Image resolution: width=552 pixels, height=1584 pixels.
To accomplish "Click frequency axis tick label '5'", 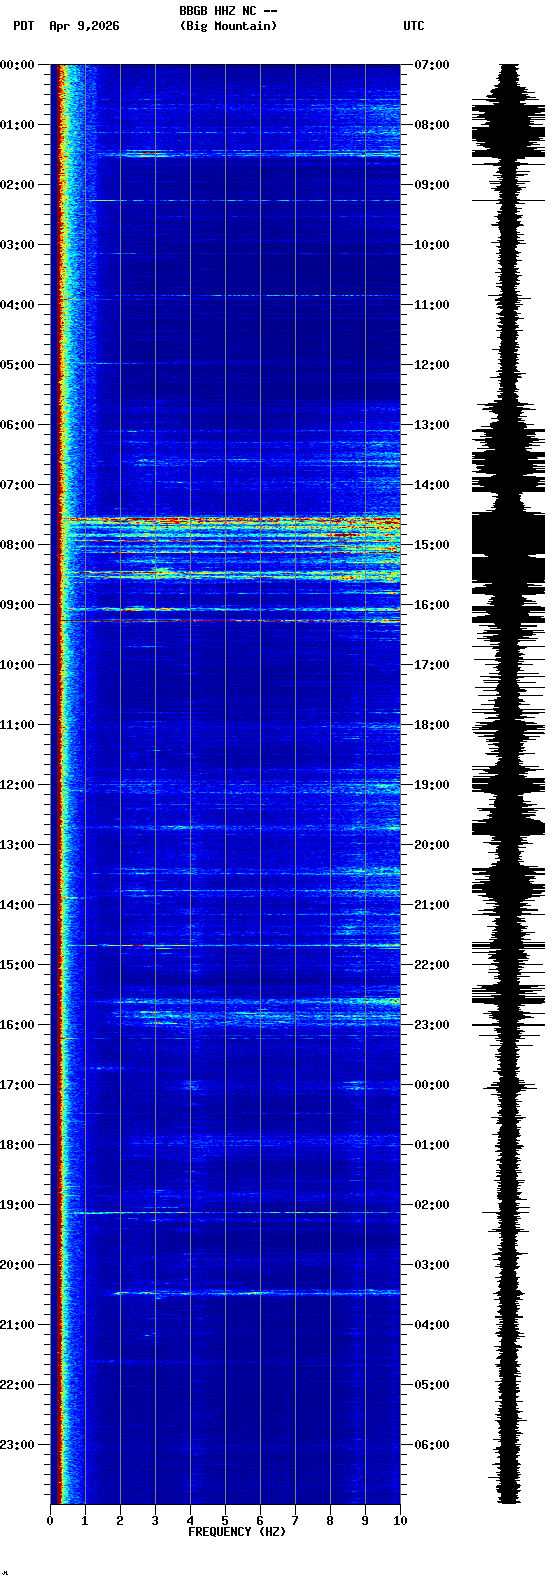I will [x=225, y=1521].
